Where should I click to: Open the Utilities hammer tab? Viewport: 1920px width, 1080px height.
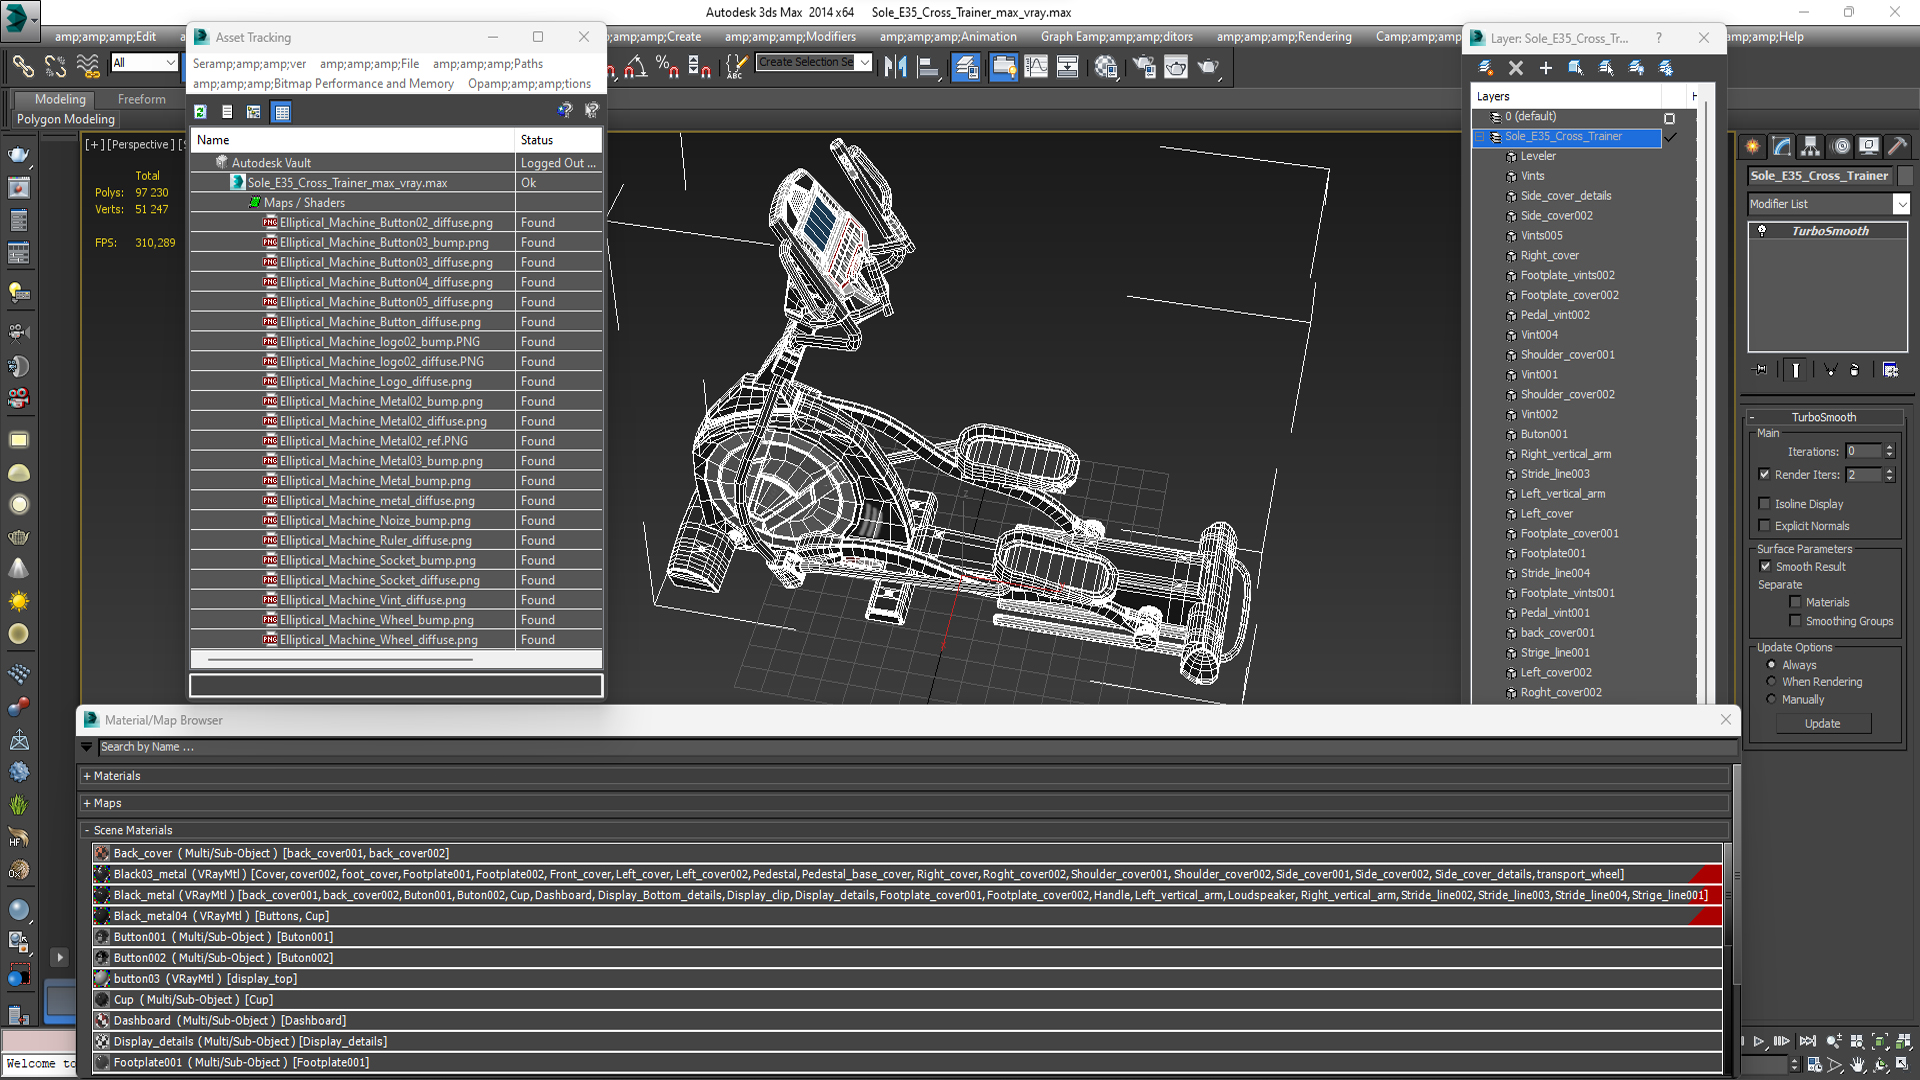coord(1898,146)
